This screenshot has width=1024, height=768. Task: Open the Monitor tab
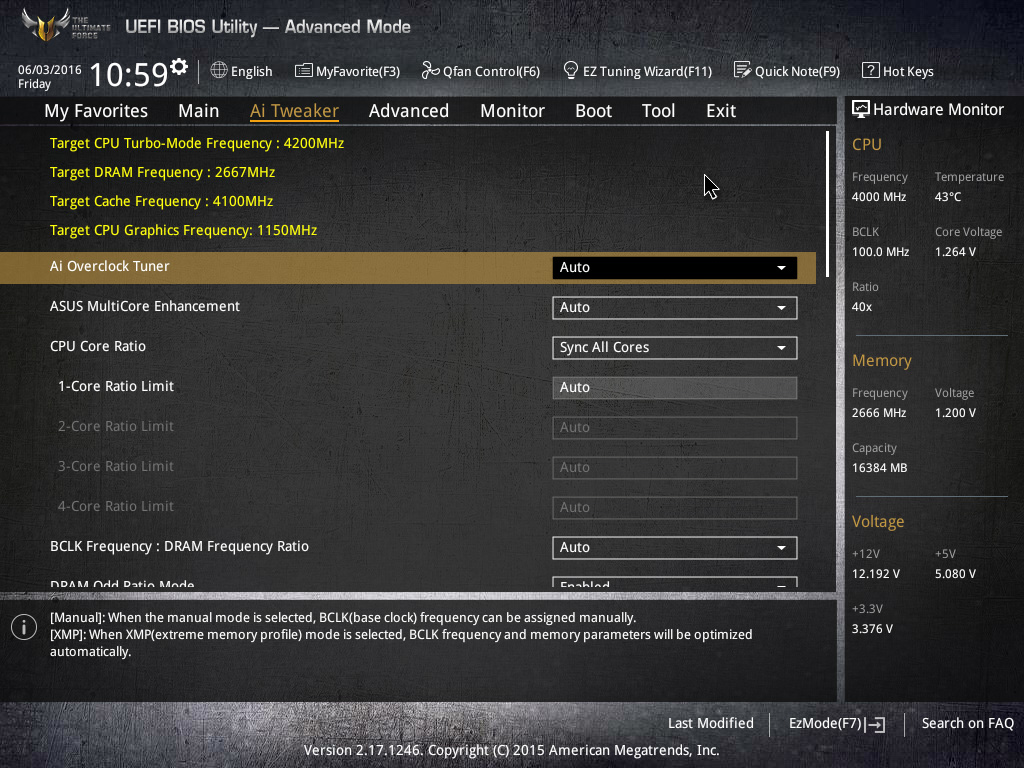[513, 111]
